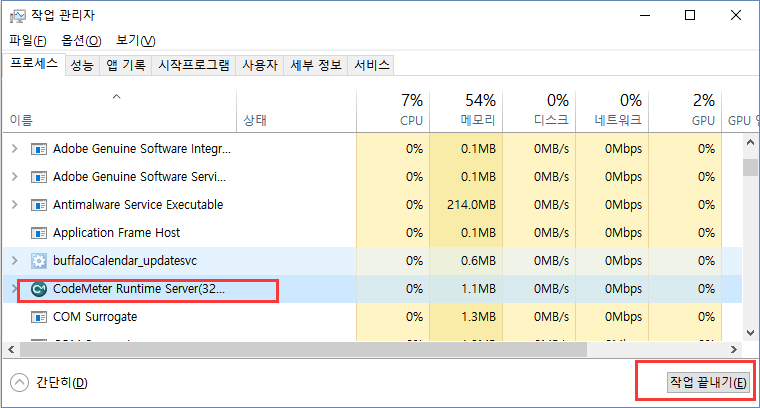Click the Adobe Genuine Software Integr... process icon
This screenshot has height=408, width=760.
pos(39,149)
